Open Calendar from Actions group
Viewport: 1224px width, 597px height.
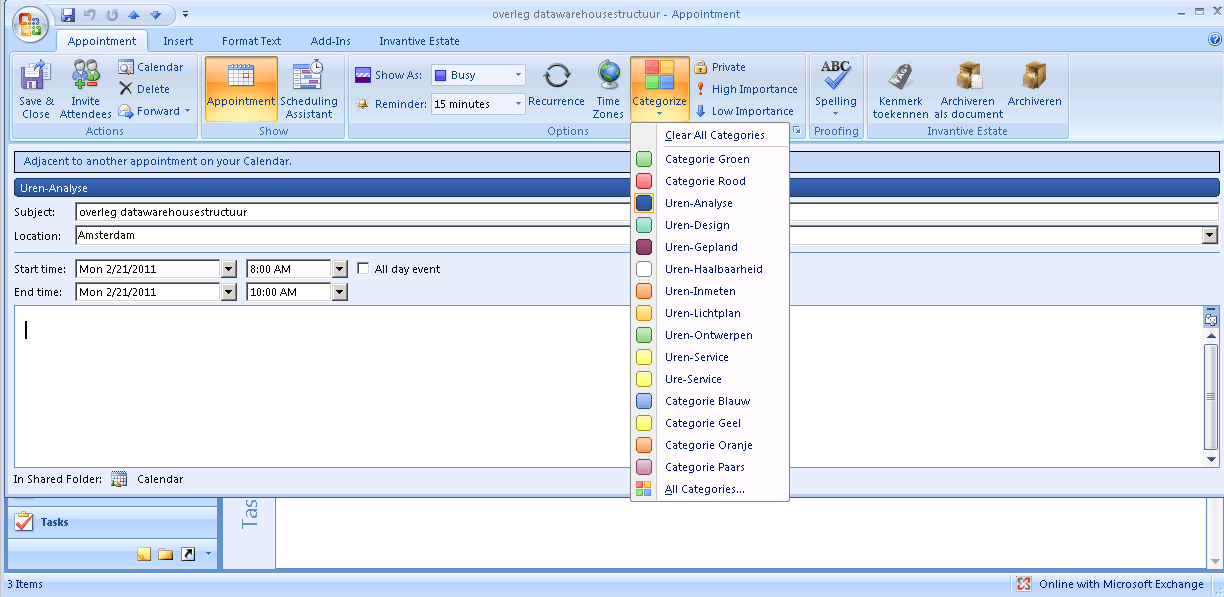151,67
